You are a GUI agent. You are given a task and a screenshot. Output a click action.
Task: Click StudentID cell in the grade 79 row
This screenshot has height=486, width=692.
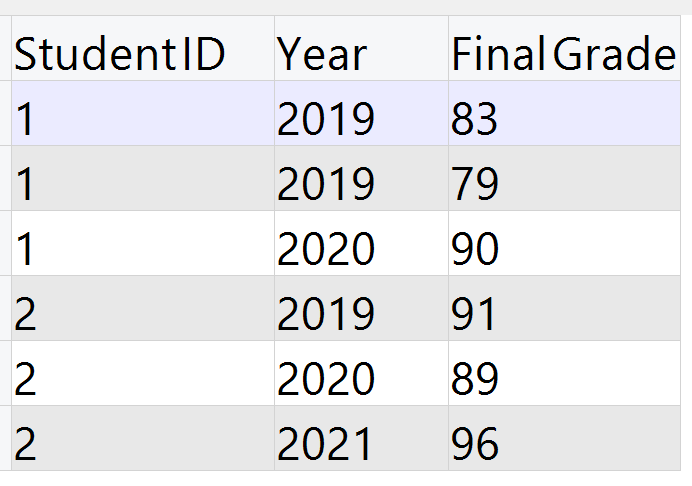coord(26,185)
